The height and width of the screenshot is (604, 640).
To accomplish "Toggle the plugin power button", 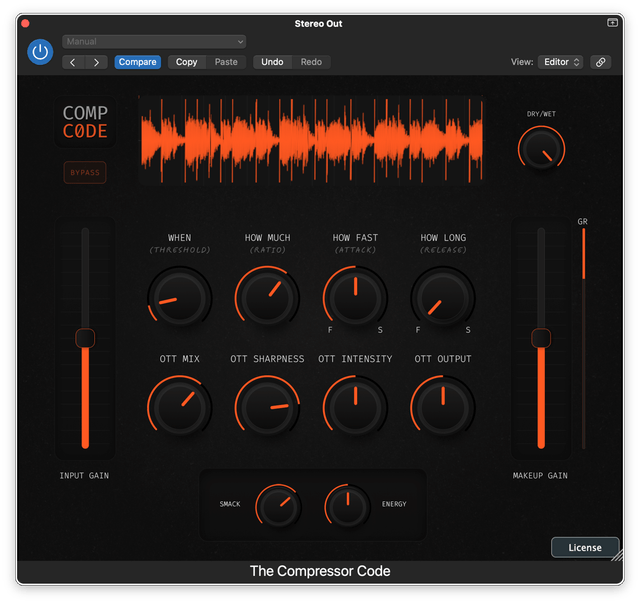I will (40, 51).
